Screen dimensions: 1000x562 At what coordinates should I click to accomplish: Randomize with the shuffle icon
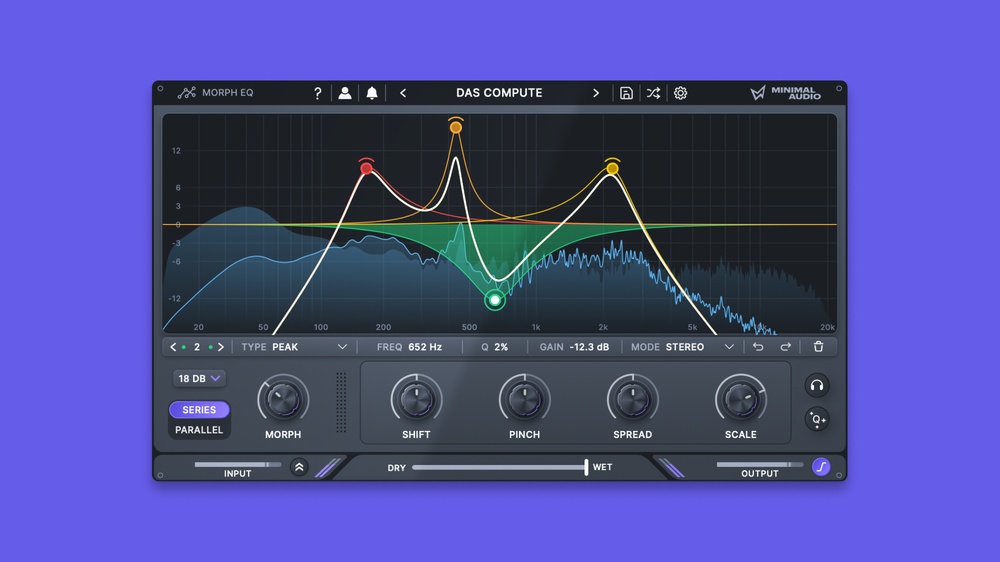click(653, 93)
